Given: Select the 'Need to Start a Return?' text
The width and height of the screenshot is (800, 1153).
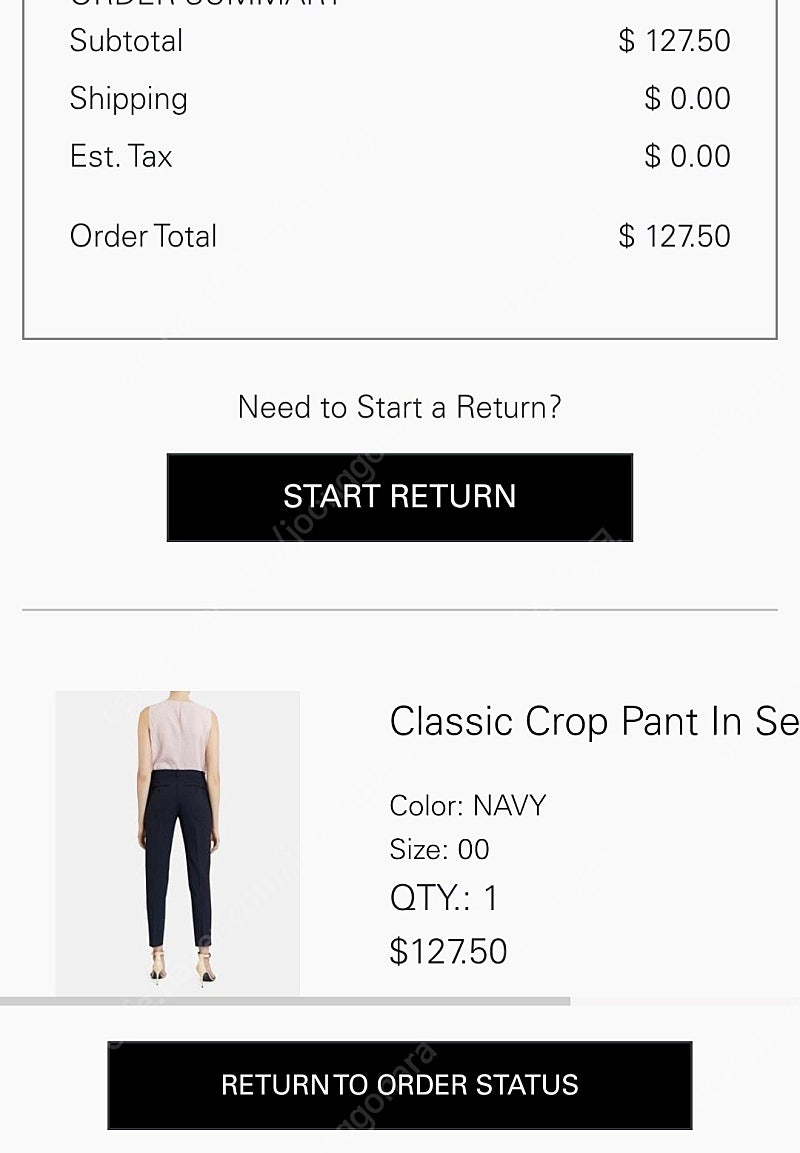Looking at the screenshot, I should point(399,407).
